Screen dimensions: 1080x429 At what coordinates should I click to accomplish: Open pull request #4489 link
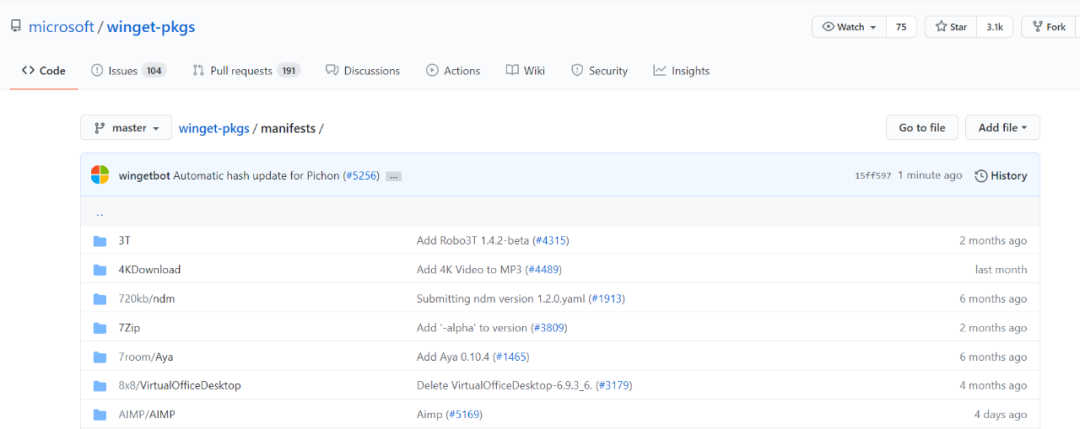click(545, 270)
